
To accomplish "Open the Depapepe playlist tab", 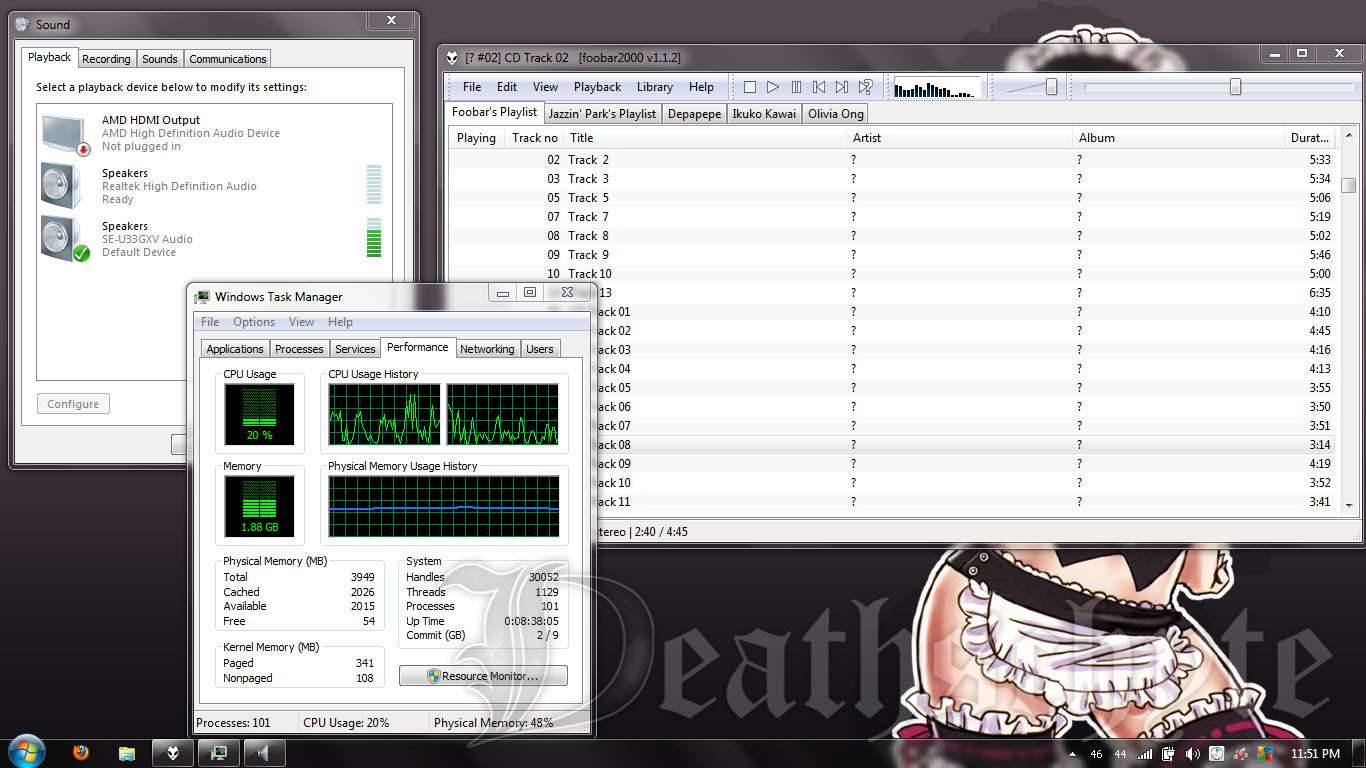I will click(694, 114).
